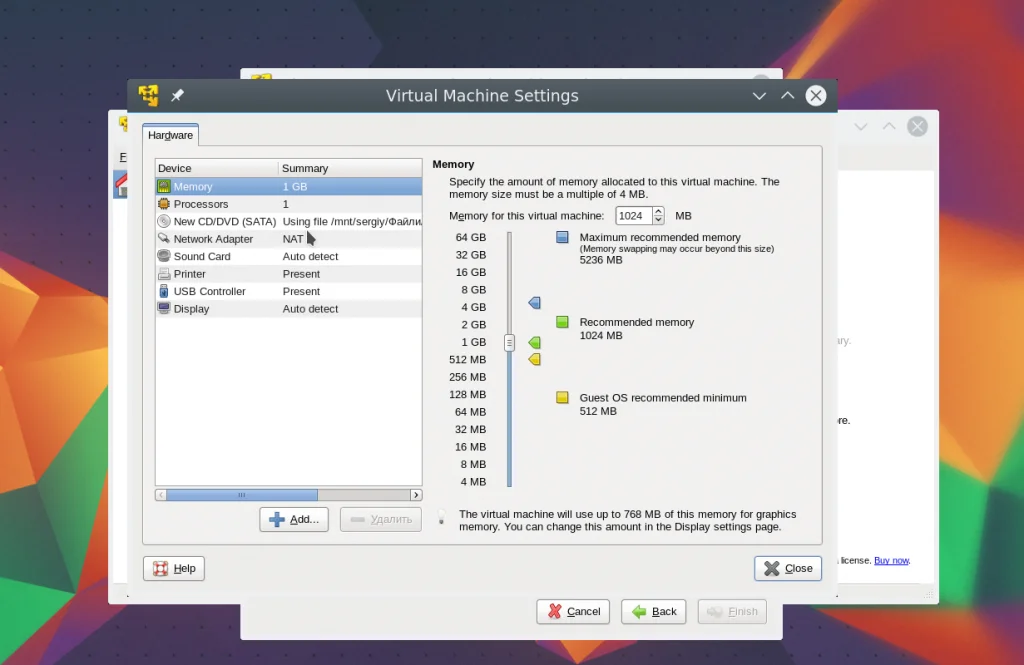Decrease memory value with down stepper arrow
The width and height of the screenshot is (1024, 665).
coord(658,219)
